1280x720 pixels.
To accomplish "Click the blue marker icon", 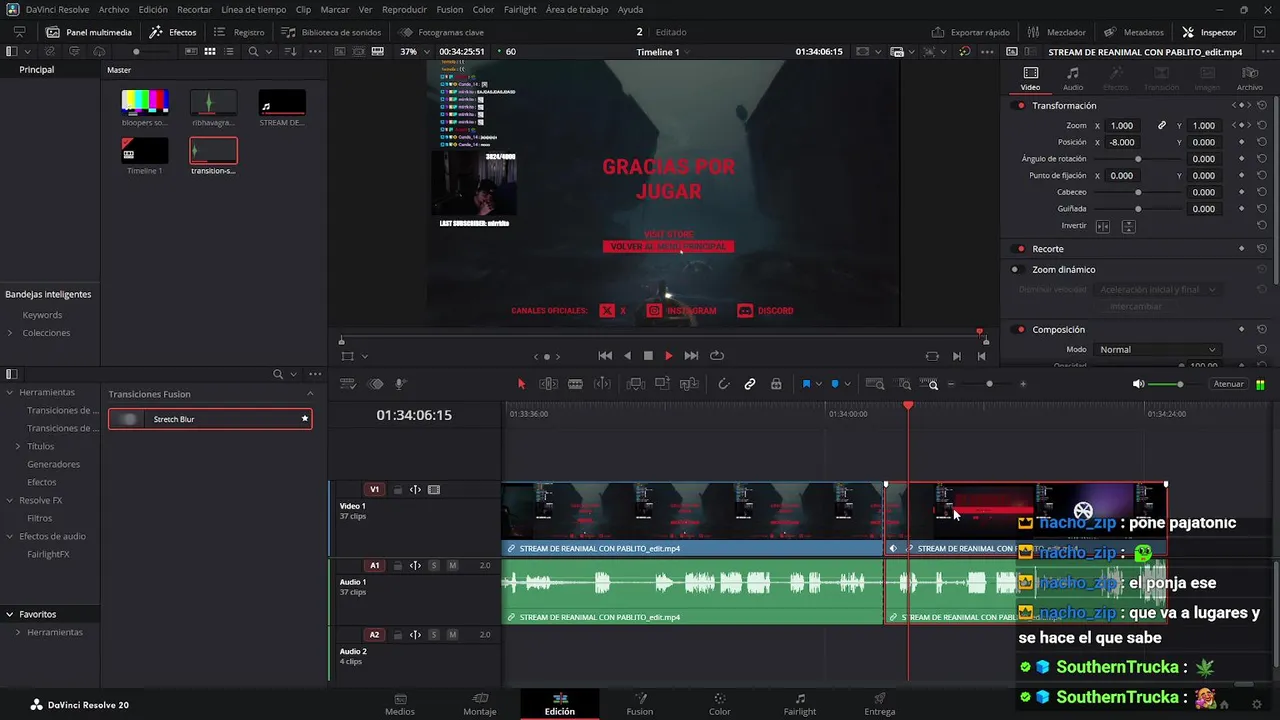I will tap(835, 384).
